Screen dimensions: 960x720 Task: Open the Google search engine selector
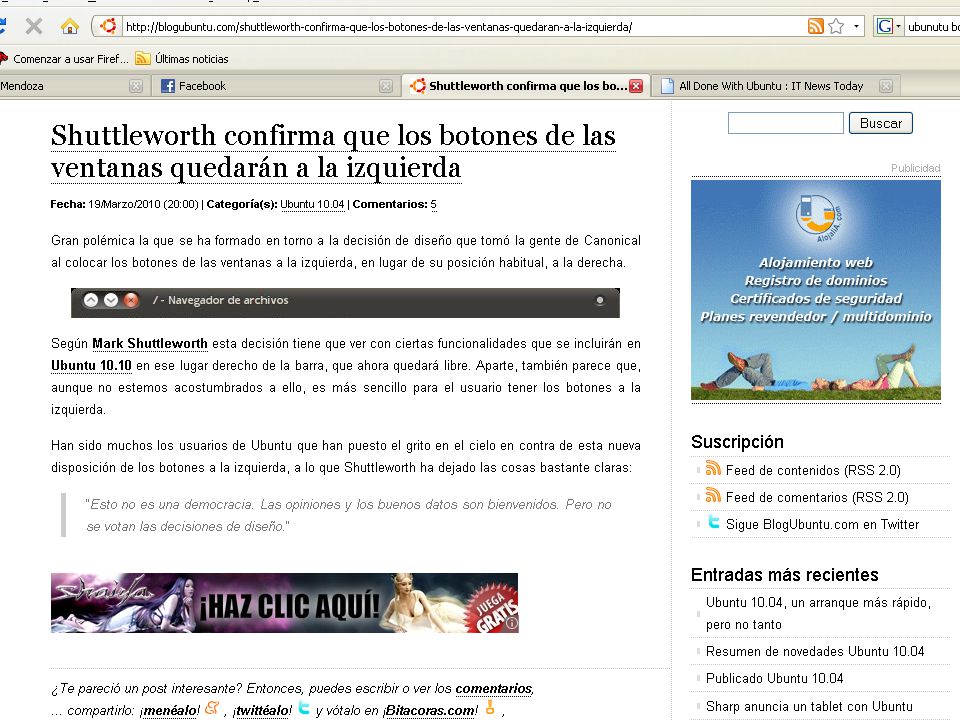[x=889, y=26]
